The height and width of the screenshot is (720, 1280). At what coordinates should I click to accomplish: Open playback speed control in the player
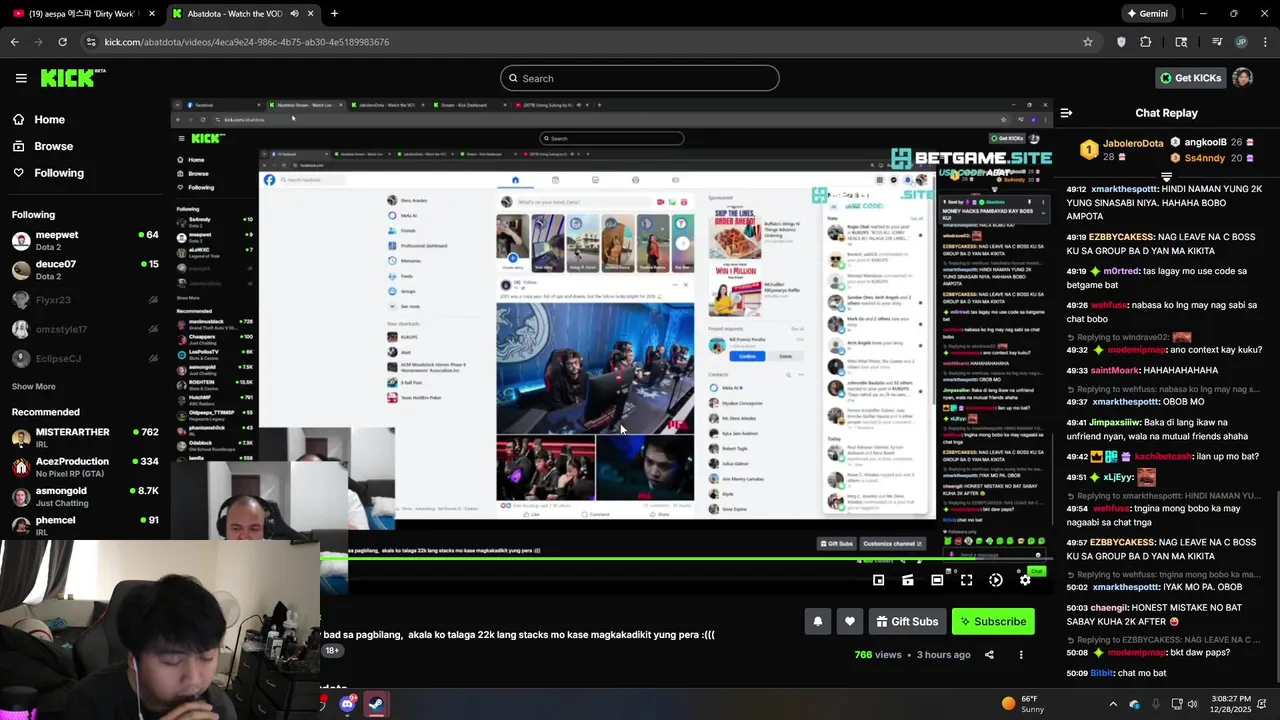click(x=996, y=580)
